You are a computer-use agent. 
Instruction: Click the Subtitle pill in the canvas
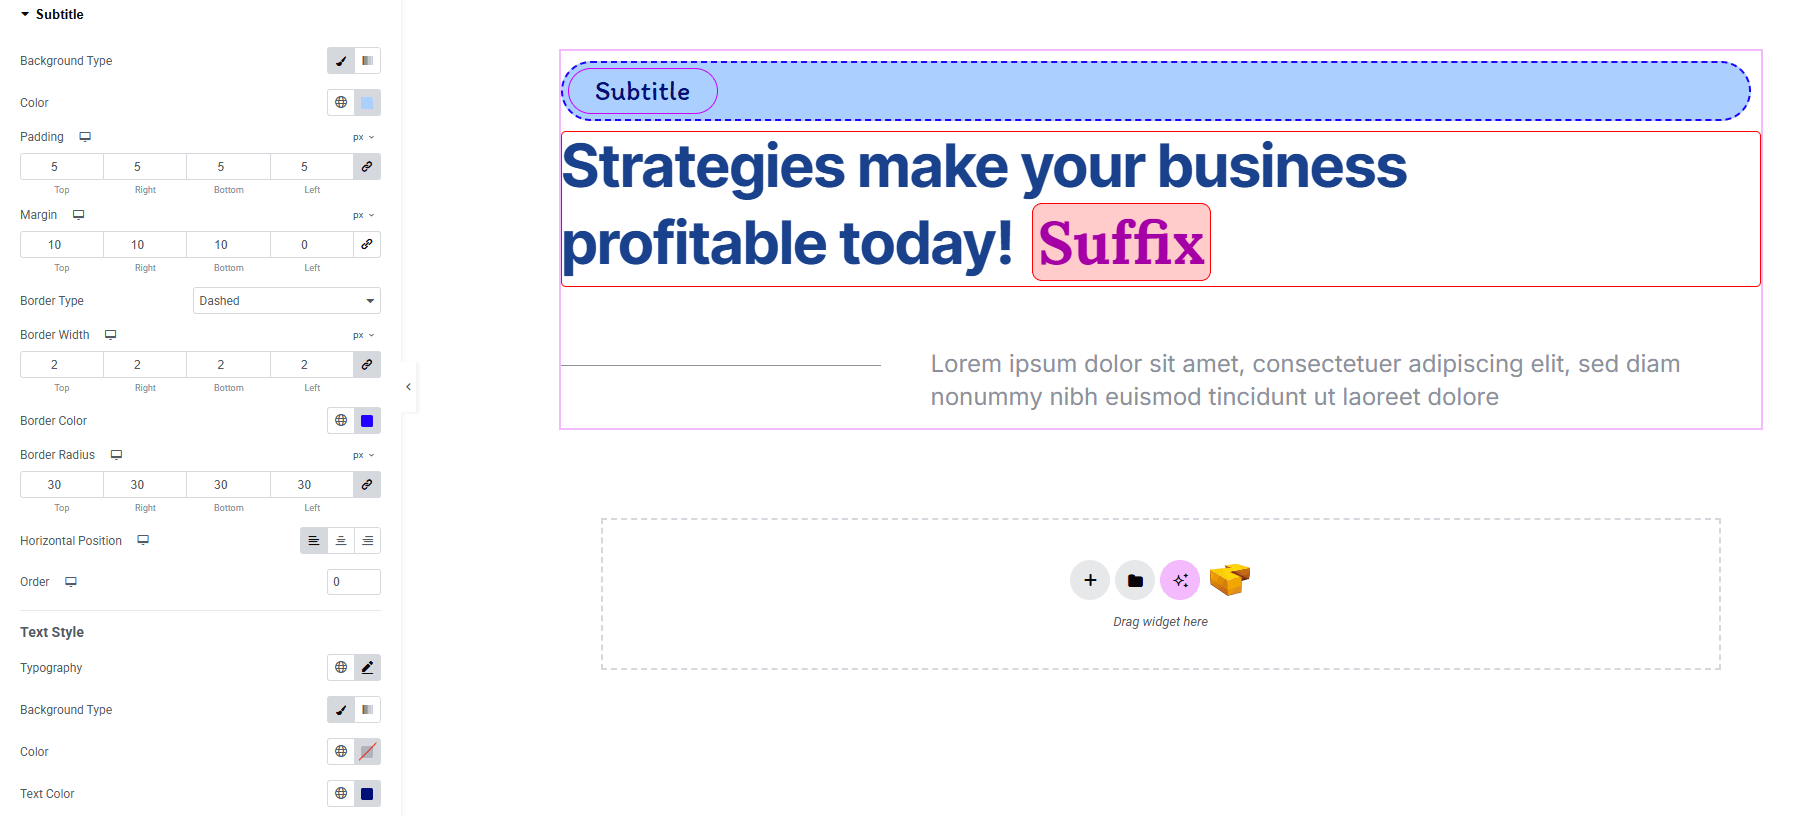642,91
